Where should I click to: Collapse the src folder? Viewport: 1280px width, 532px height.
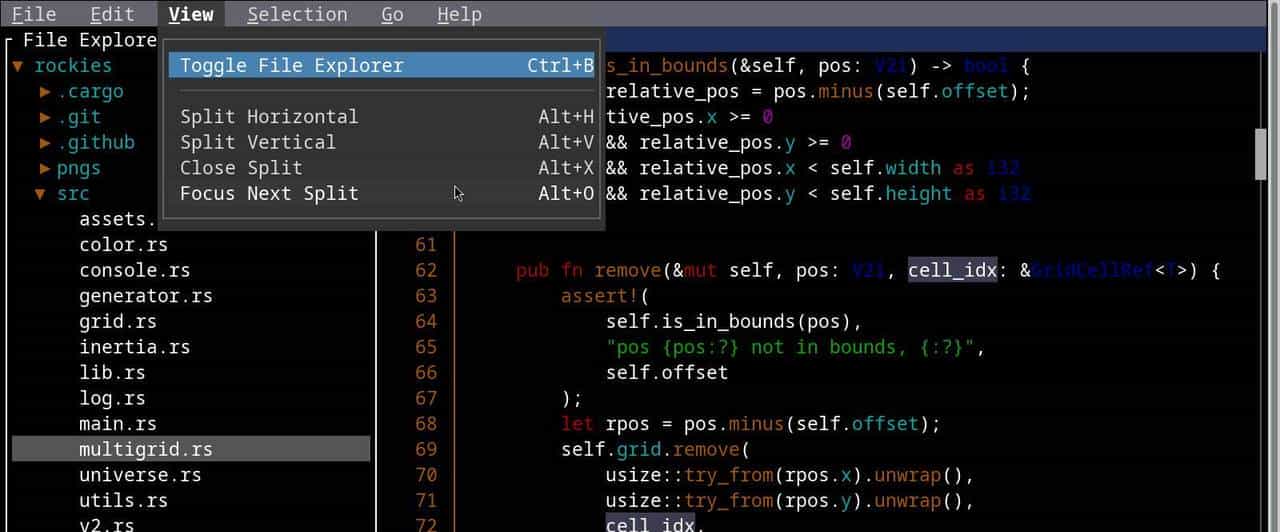click(40, 194)
